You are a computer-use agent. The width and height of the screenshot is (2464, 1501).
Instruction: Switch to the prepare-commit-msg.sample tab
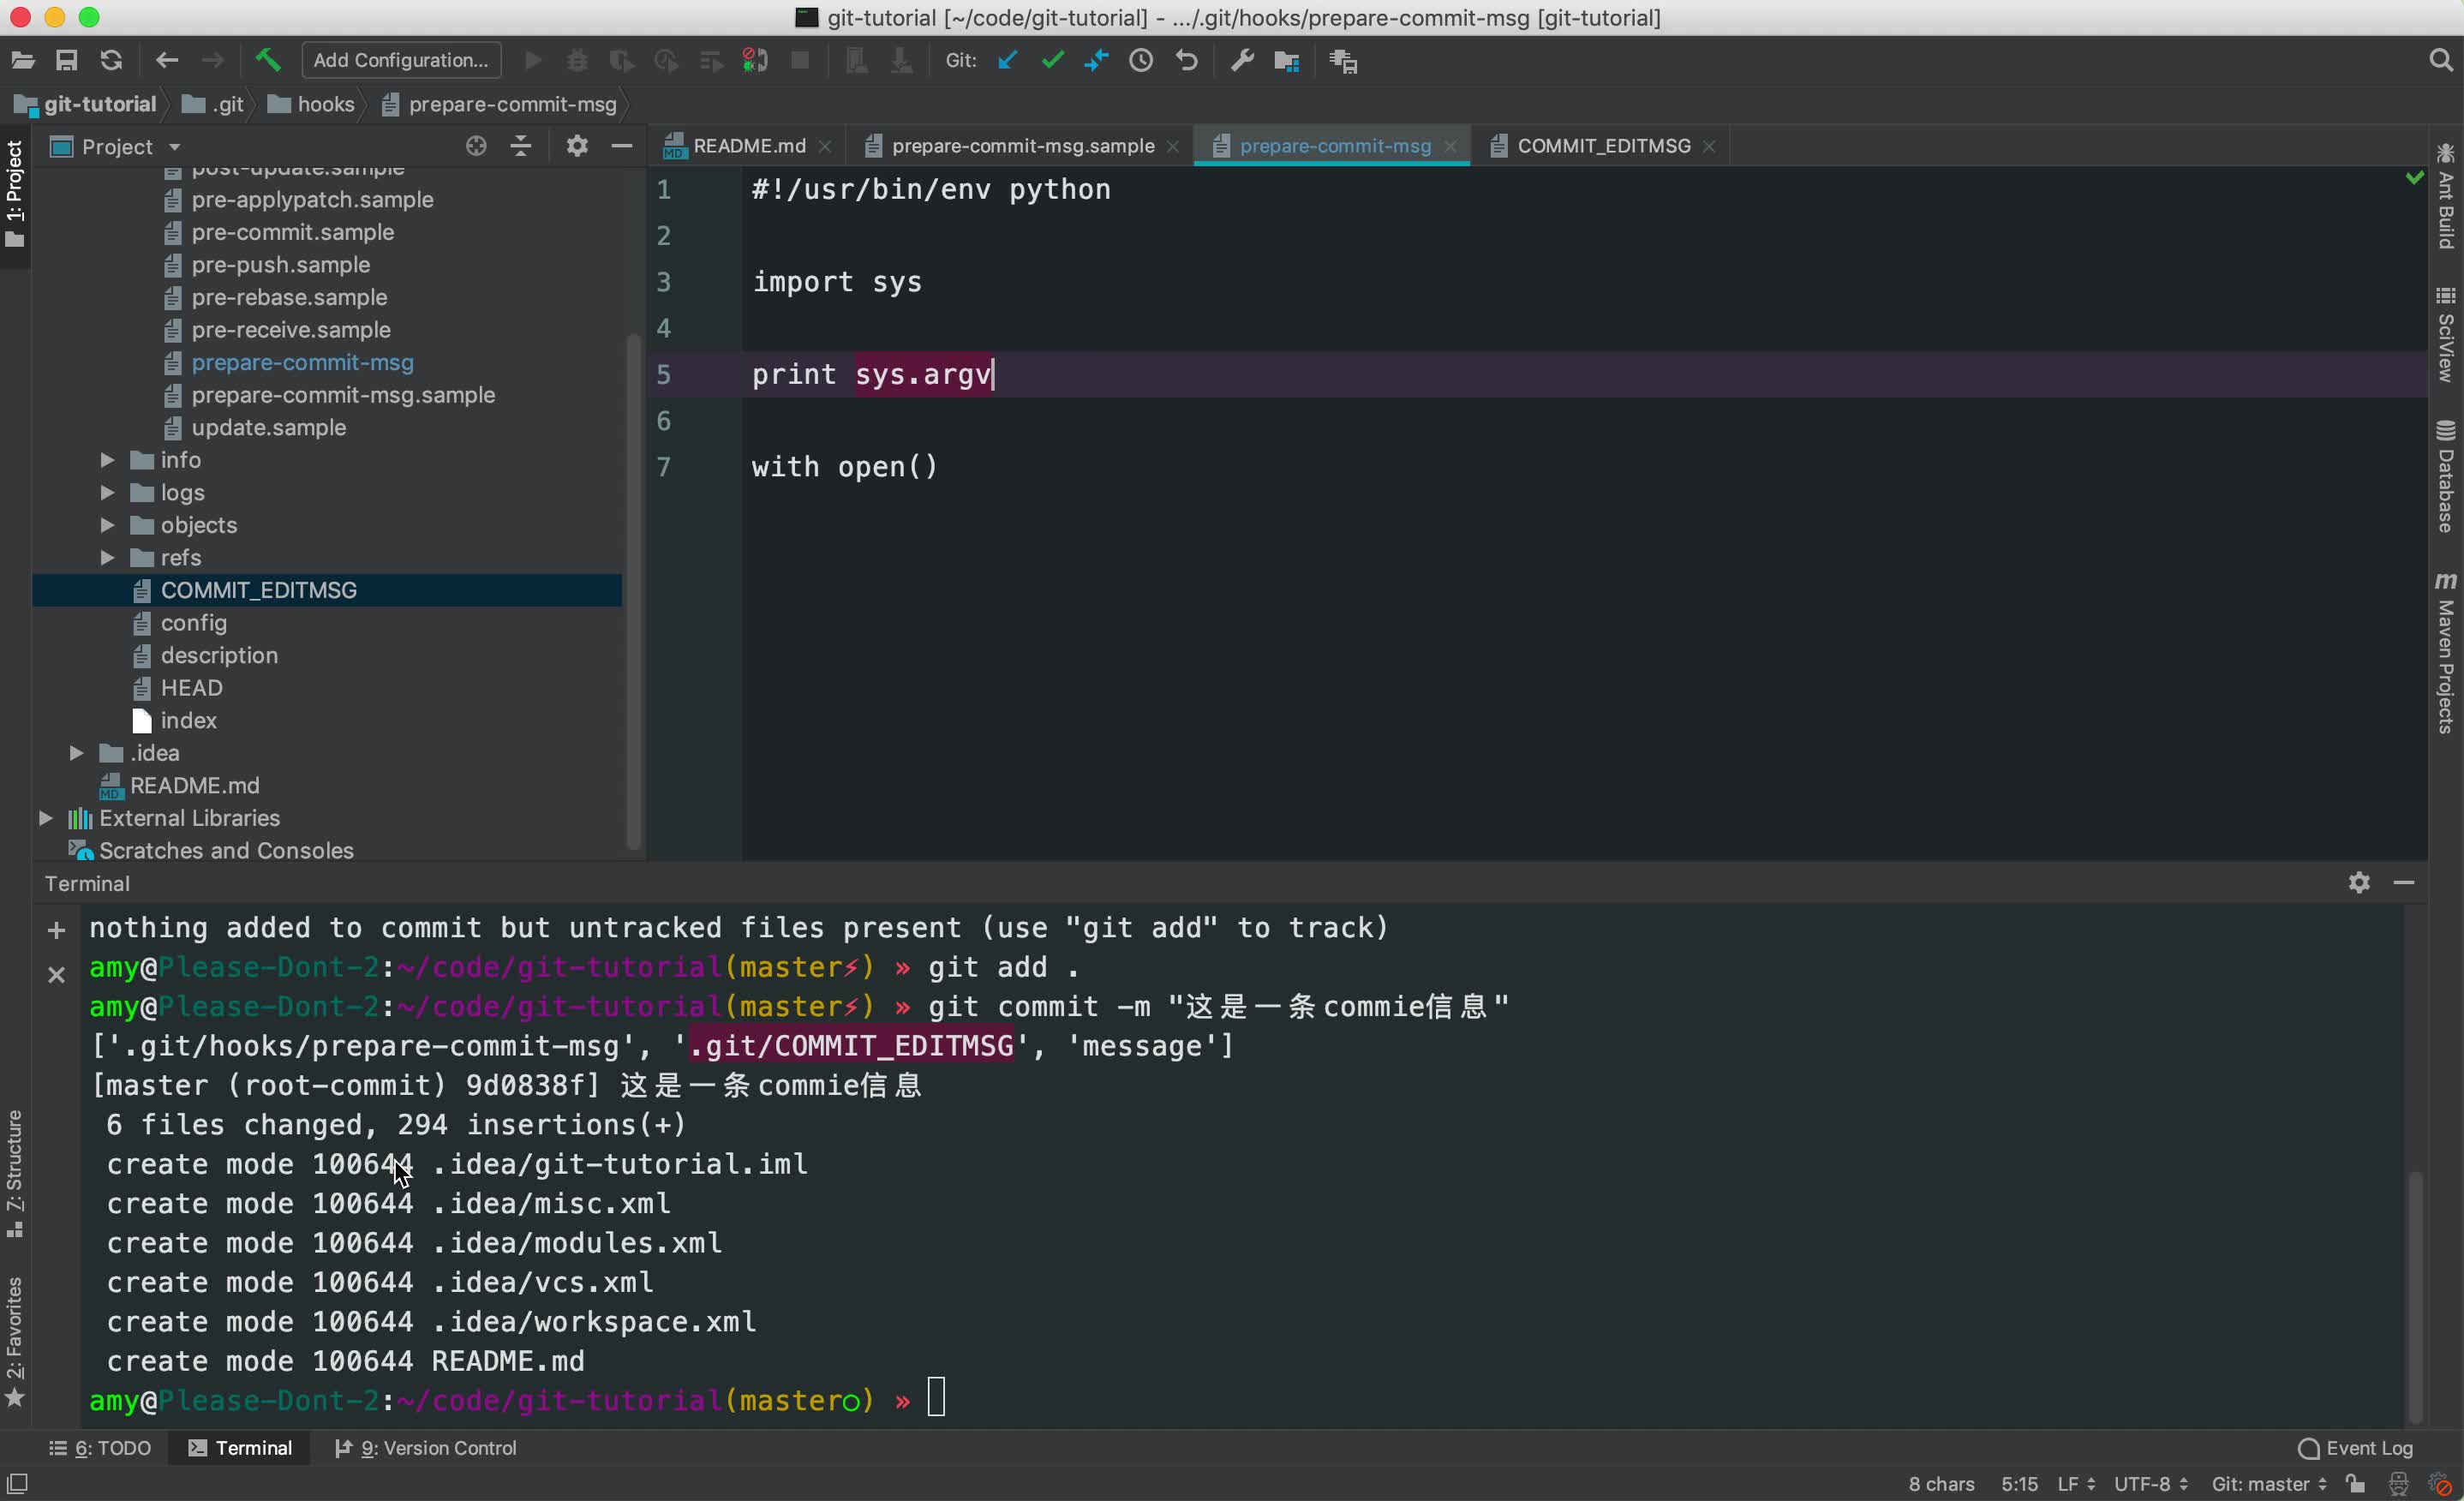1023,144
